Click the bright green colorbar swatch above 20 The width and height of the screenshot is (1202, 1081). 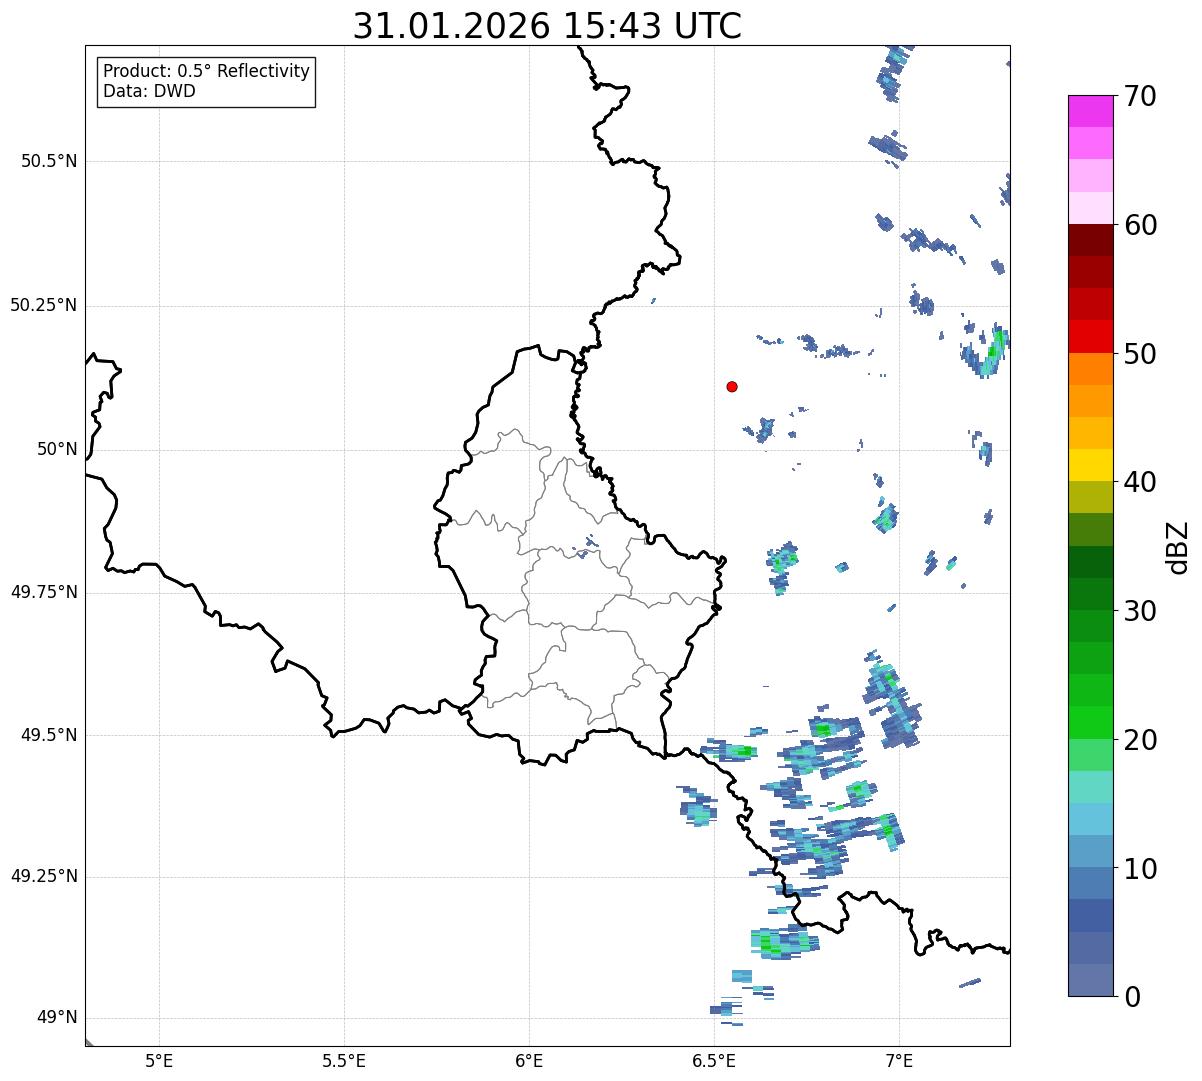click(x=1091, y=723)
